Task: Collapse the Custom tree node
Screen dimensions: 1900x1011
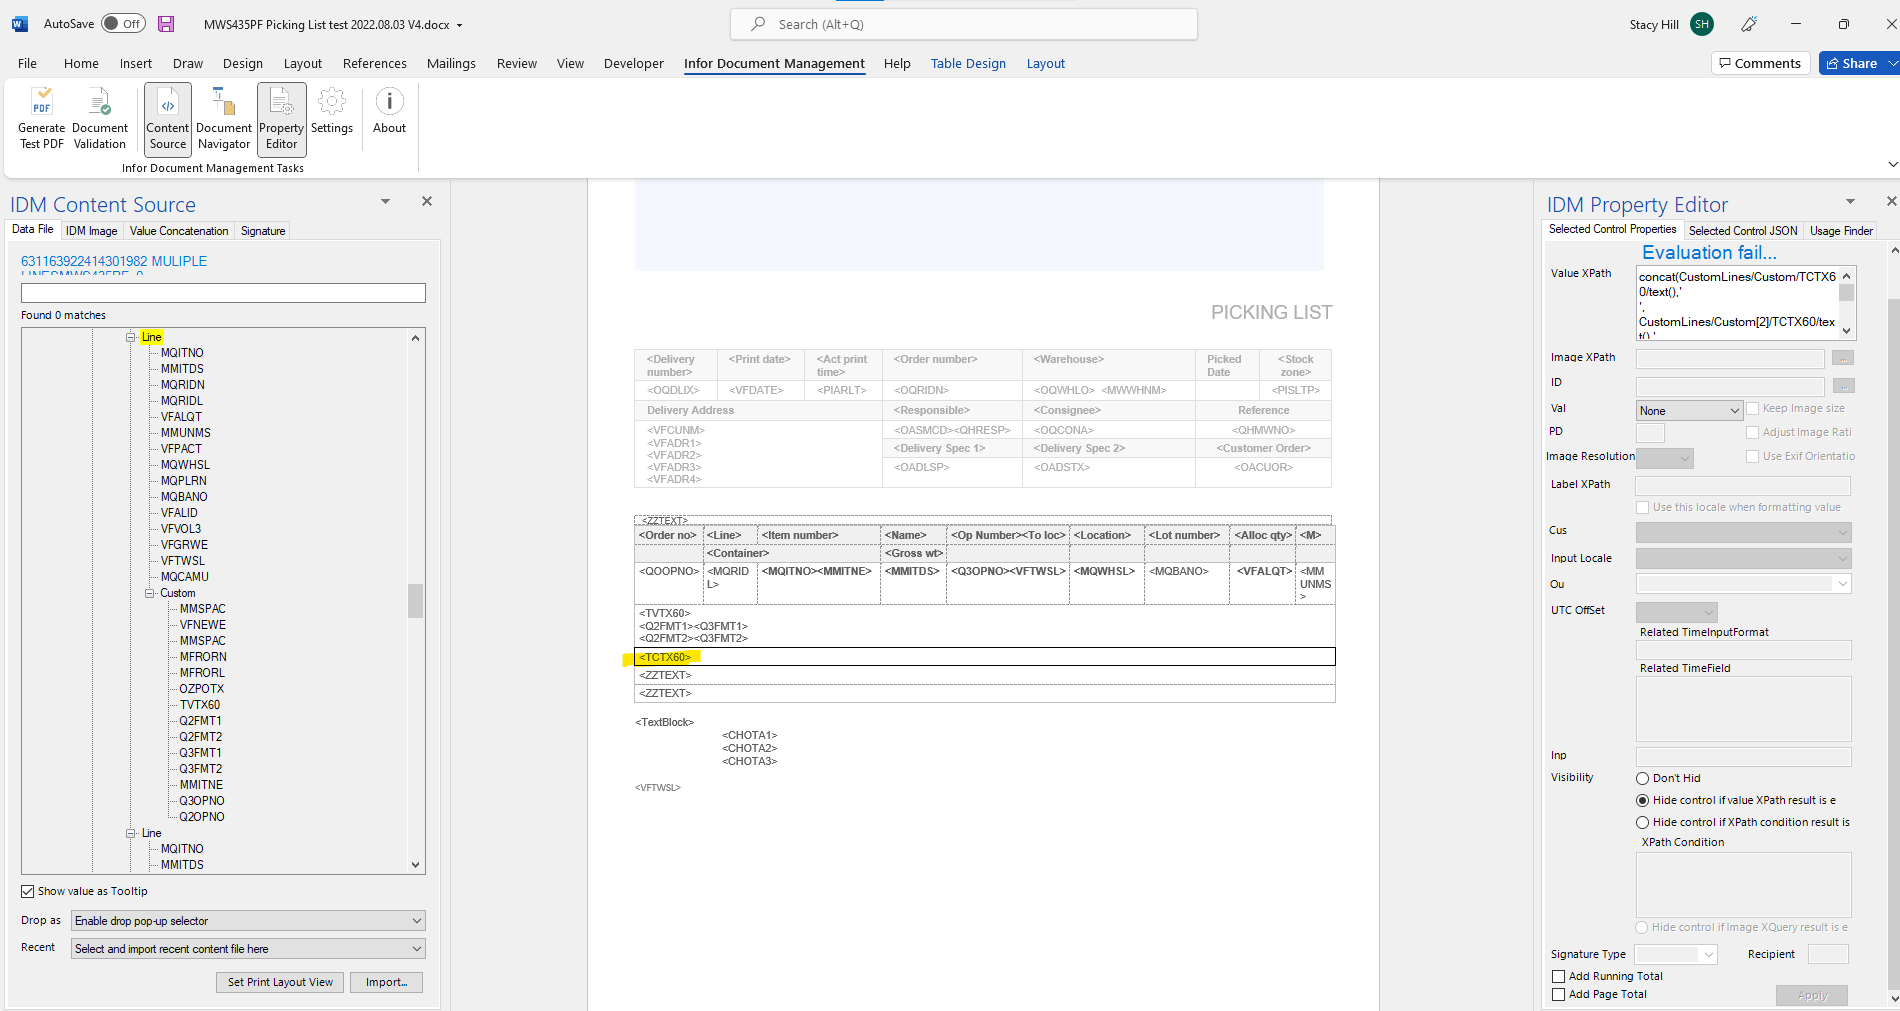Action: tap(150, 593)
